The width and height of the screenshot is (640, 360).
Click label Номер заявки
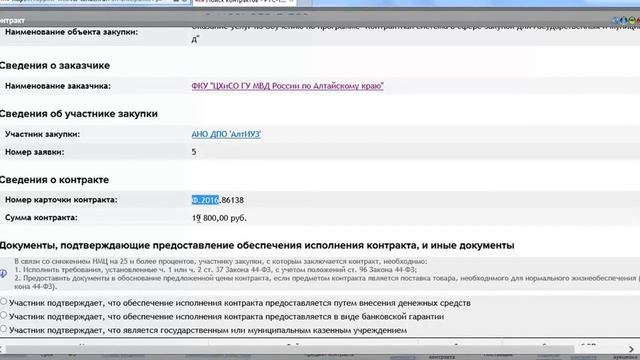35,152
